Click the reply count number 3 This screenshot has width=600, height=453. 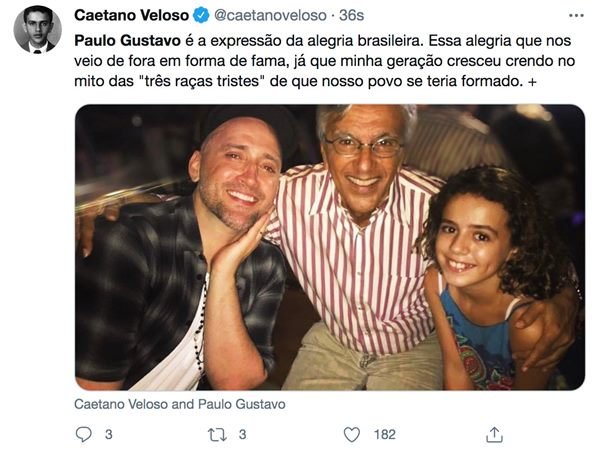click(x=109, y=435)
